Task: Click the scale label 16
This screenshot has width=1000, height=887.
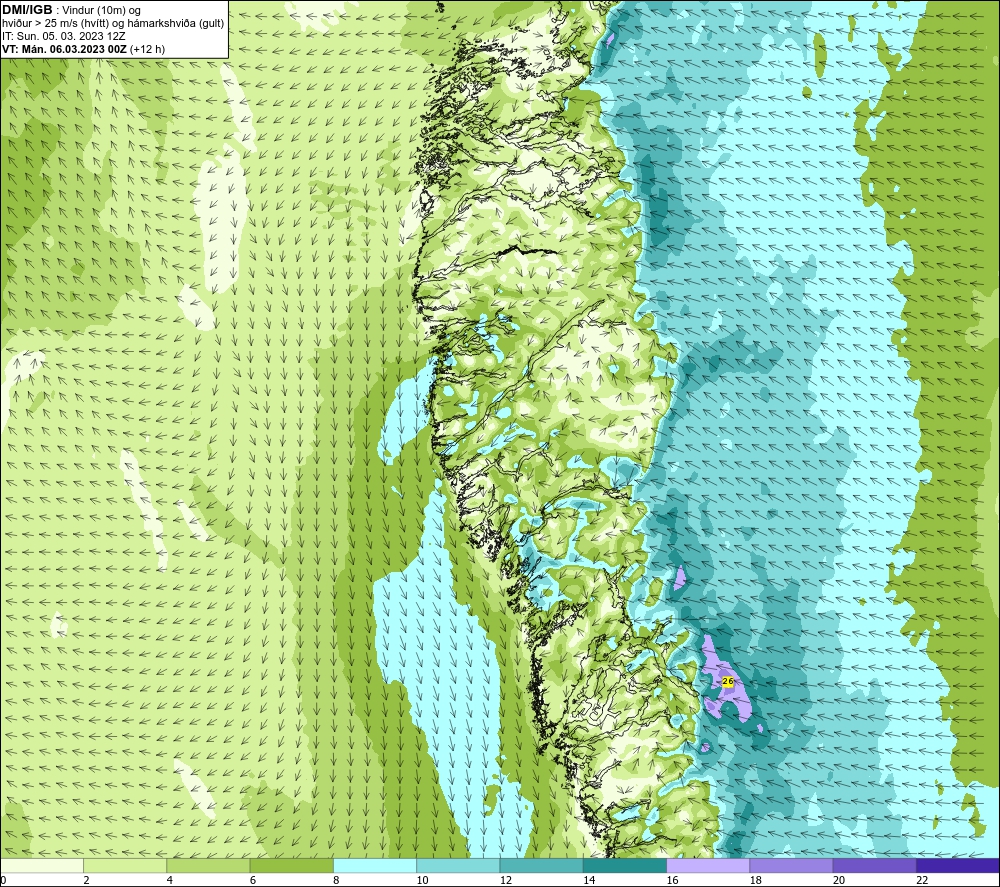Action: point(673,880)
